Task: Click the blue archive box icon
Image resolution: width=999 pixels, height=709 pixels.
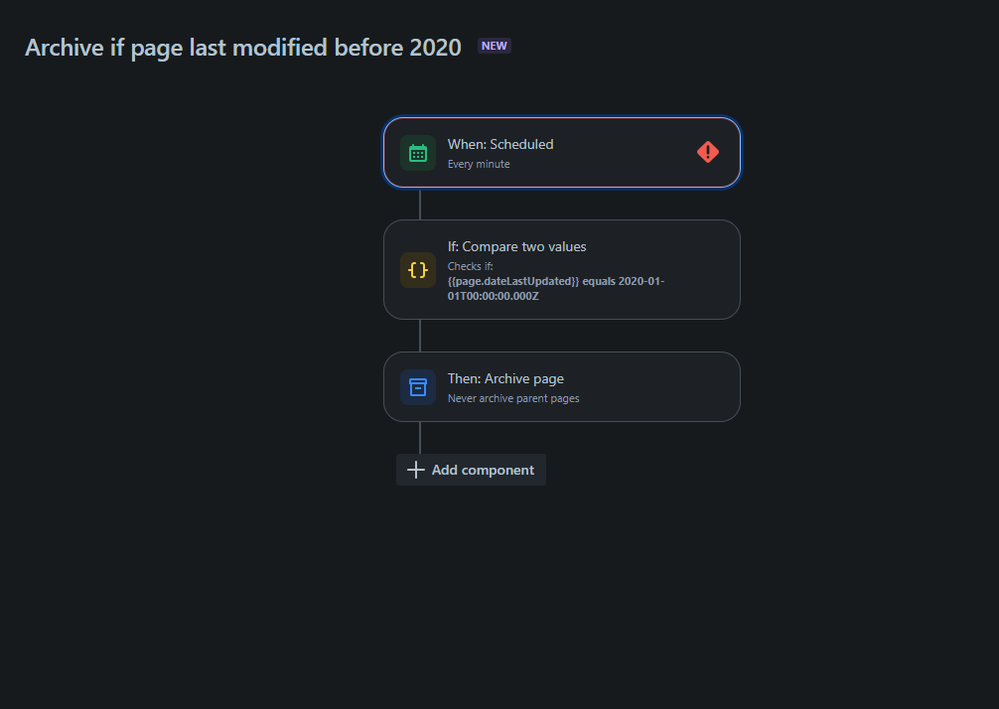Action: (x=418, y=387)
